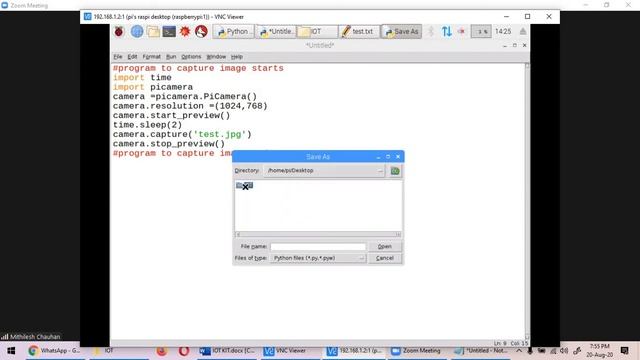Open the network up-down arrows icon
Screen dimensions: 640x360
447,31
